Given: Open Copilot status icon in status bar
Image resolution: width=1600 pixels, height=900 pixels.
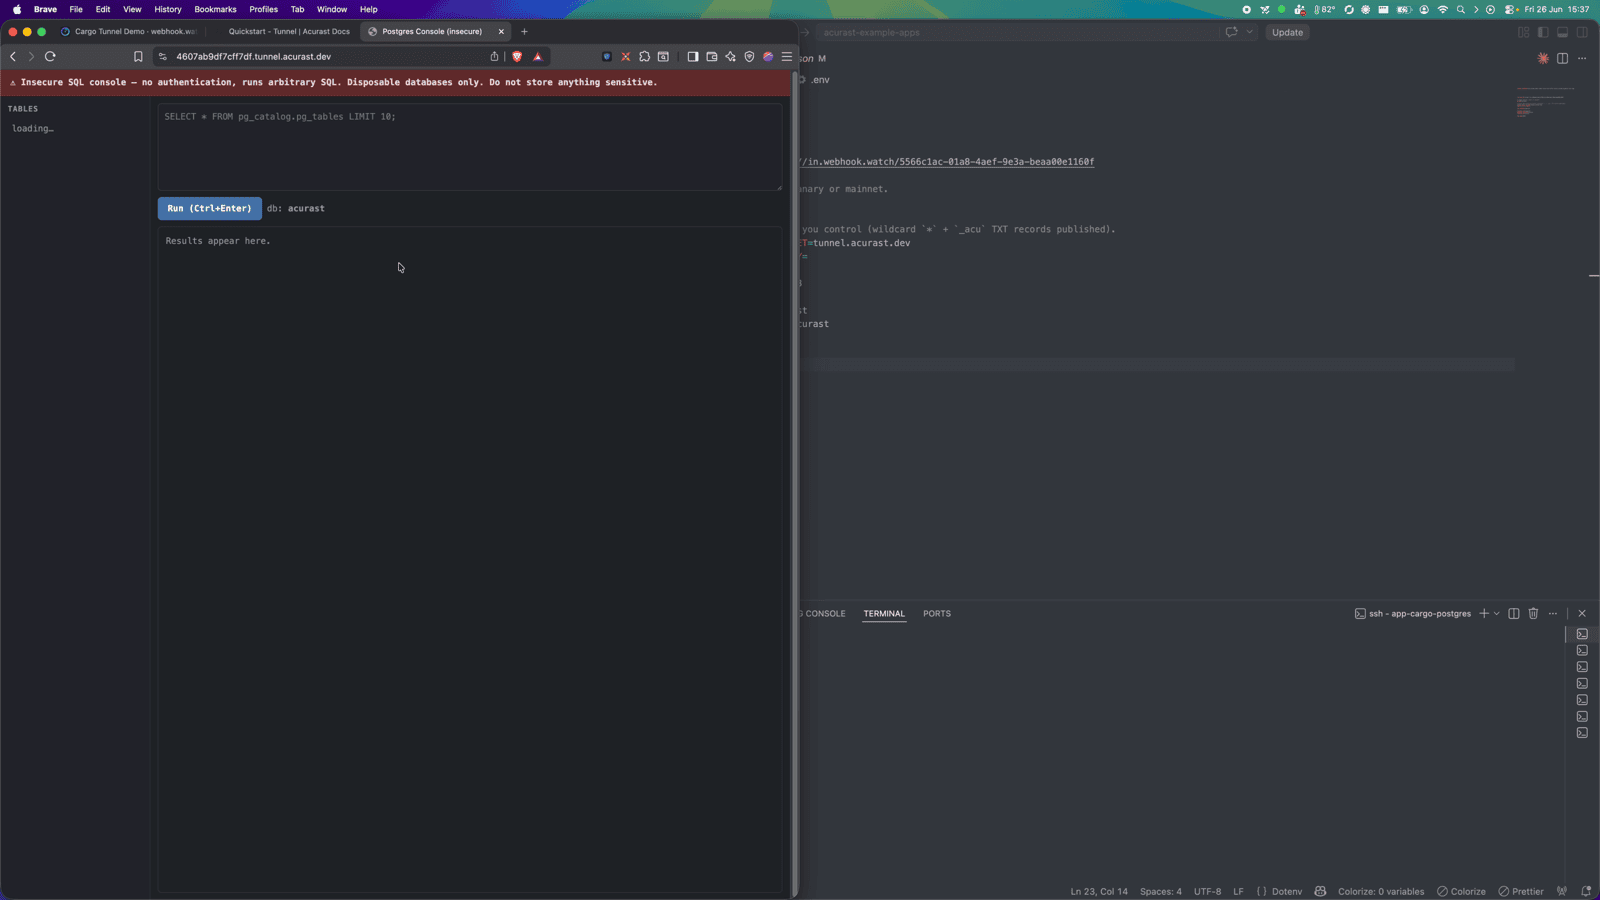Looking at the screenshot, I should click(x=1320, y=891).
